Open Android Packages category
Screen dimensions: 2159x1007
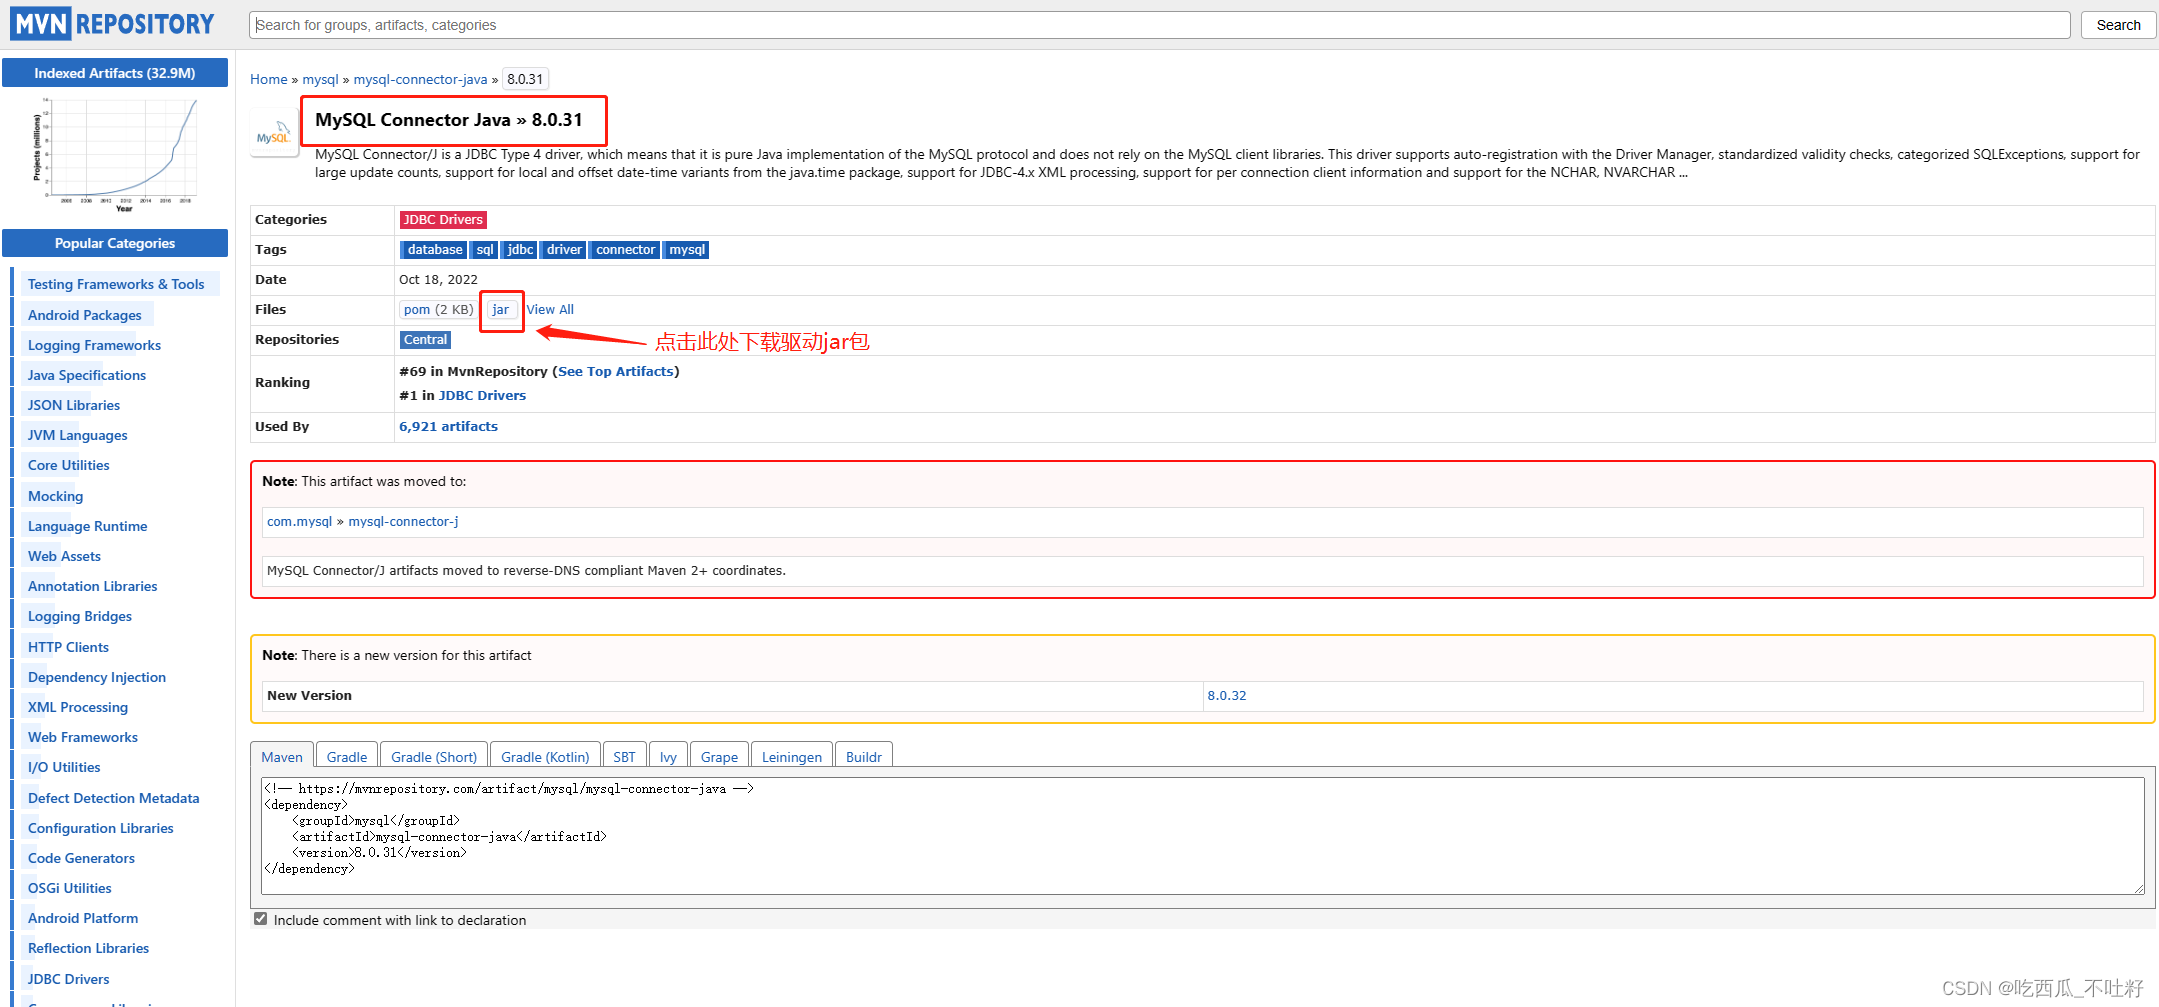coord(85,315)
